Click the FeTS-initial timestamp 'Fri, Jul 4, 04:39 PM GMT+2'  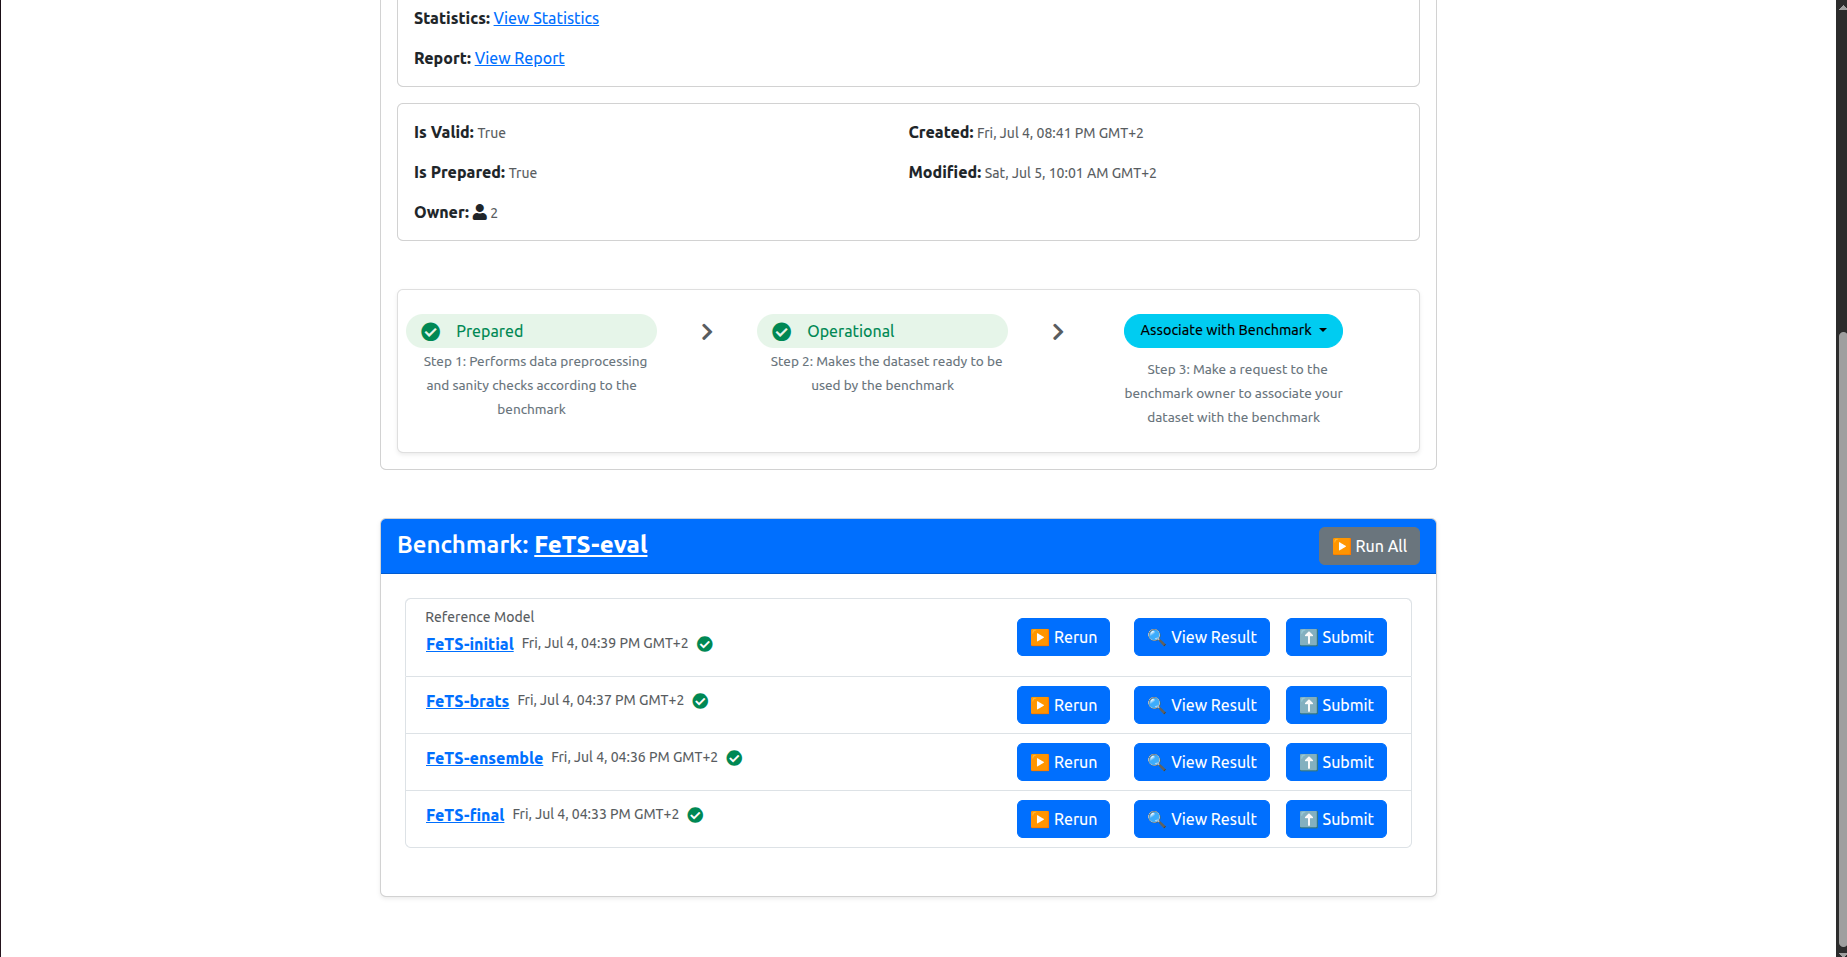605,643
